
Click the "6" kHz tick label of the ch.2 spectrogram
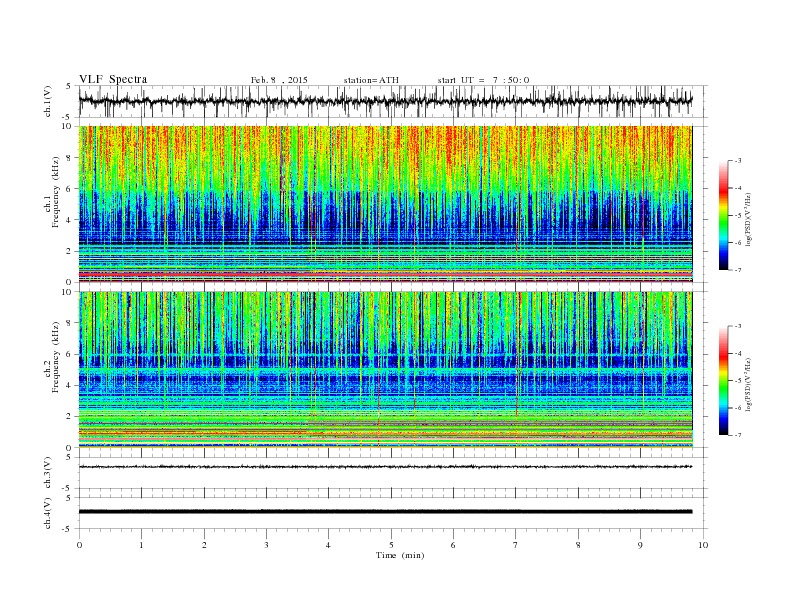pos(70,354)
